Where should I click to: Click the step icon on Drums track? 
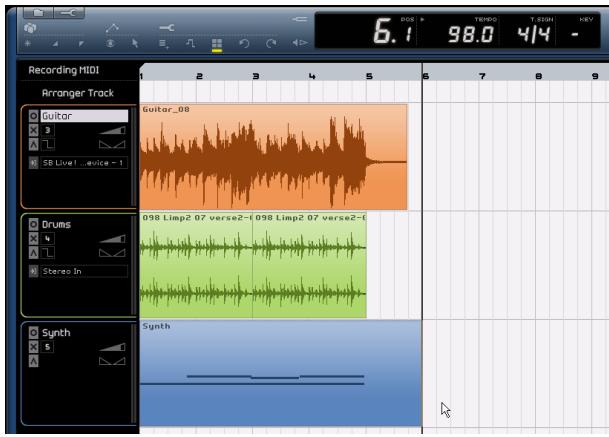(x=48, y=253)
